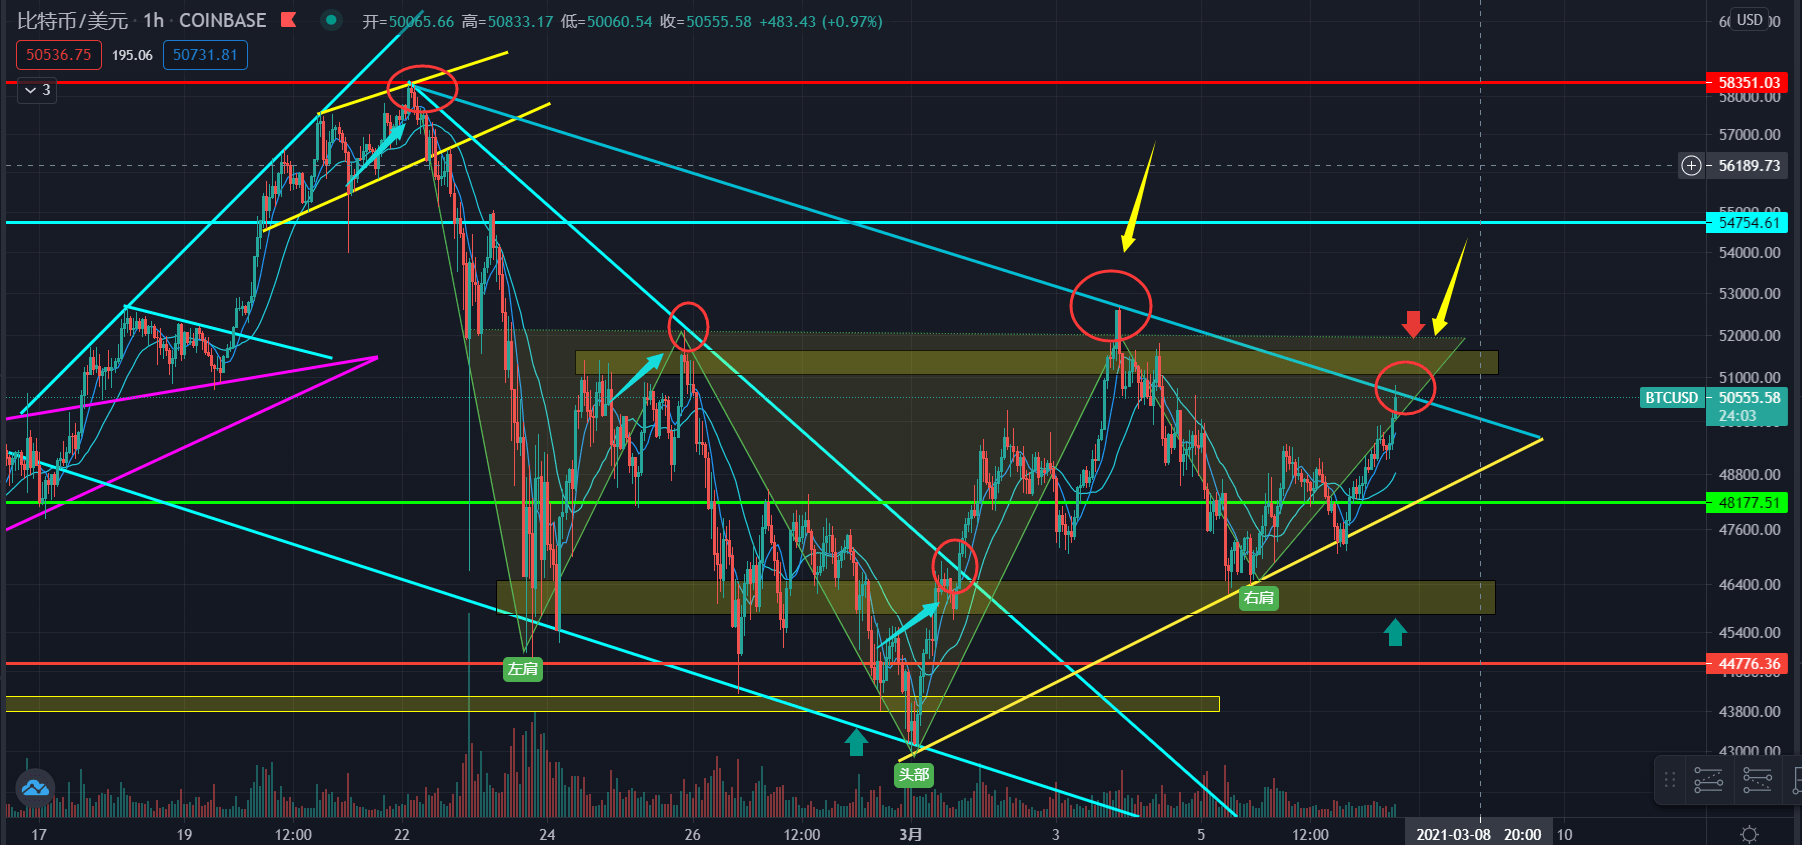Click the COINBASE exchange label
1802x845 pixels.
(x=223, y=20)
